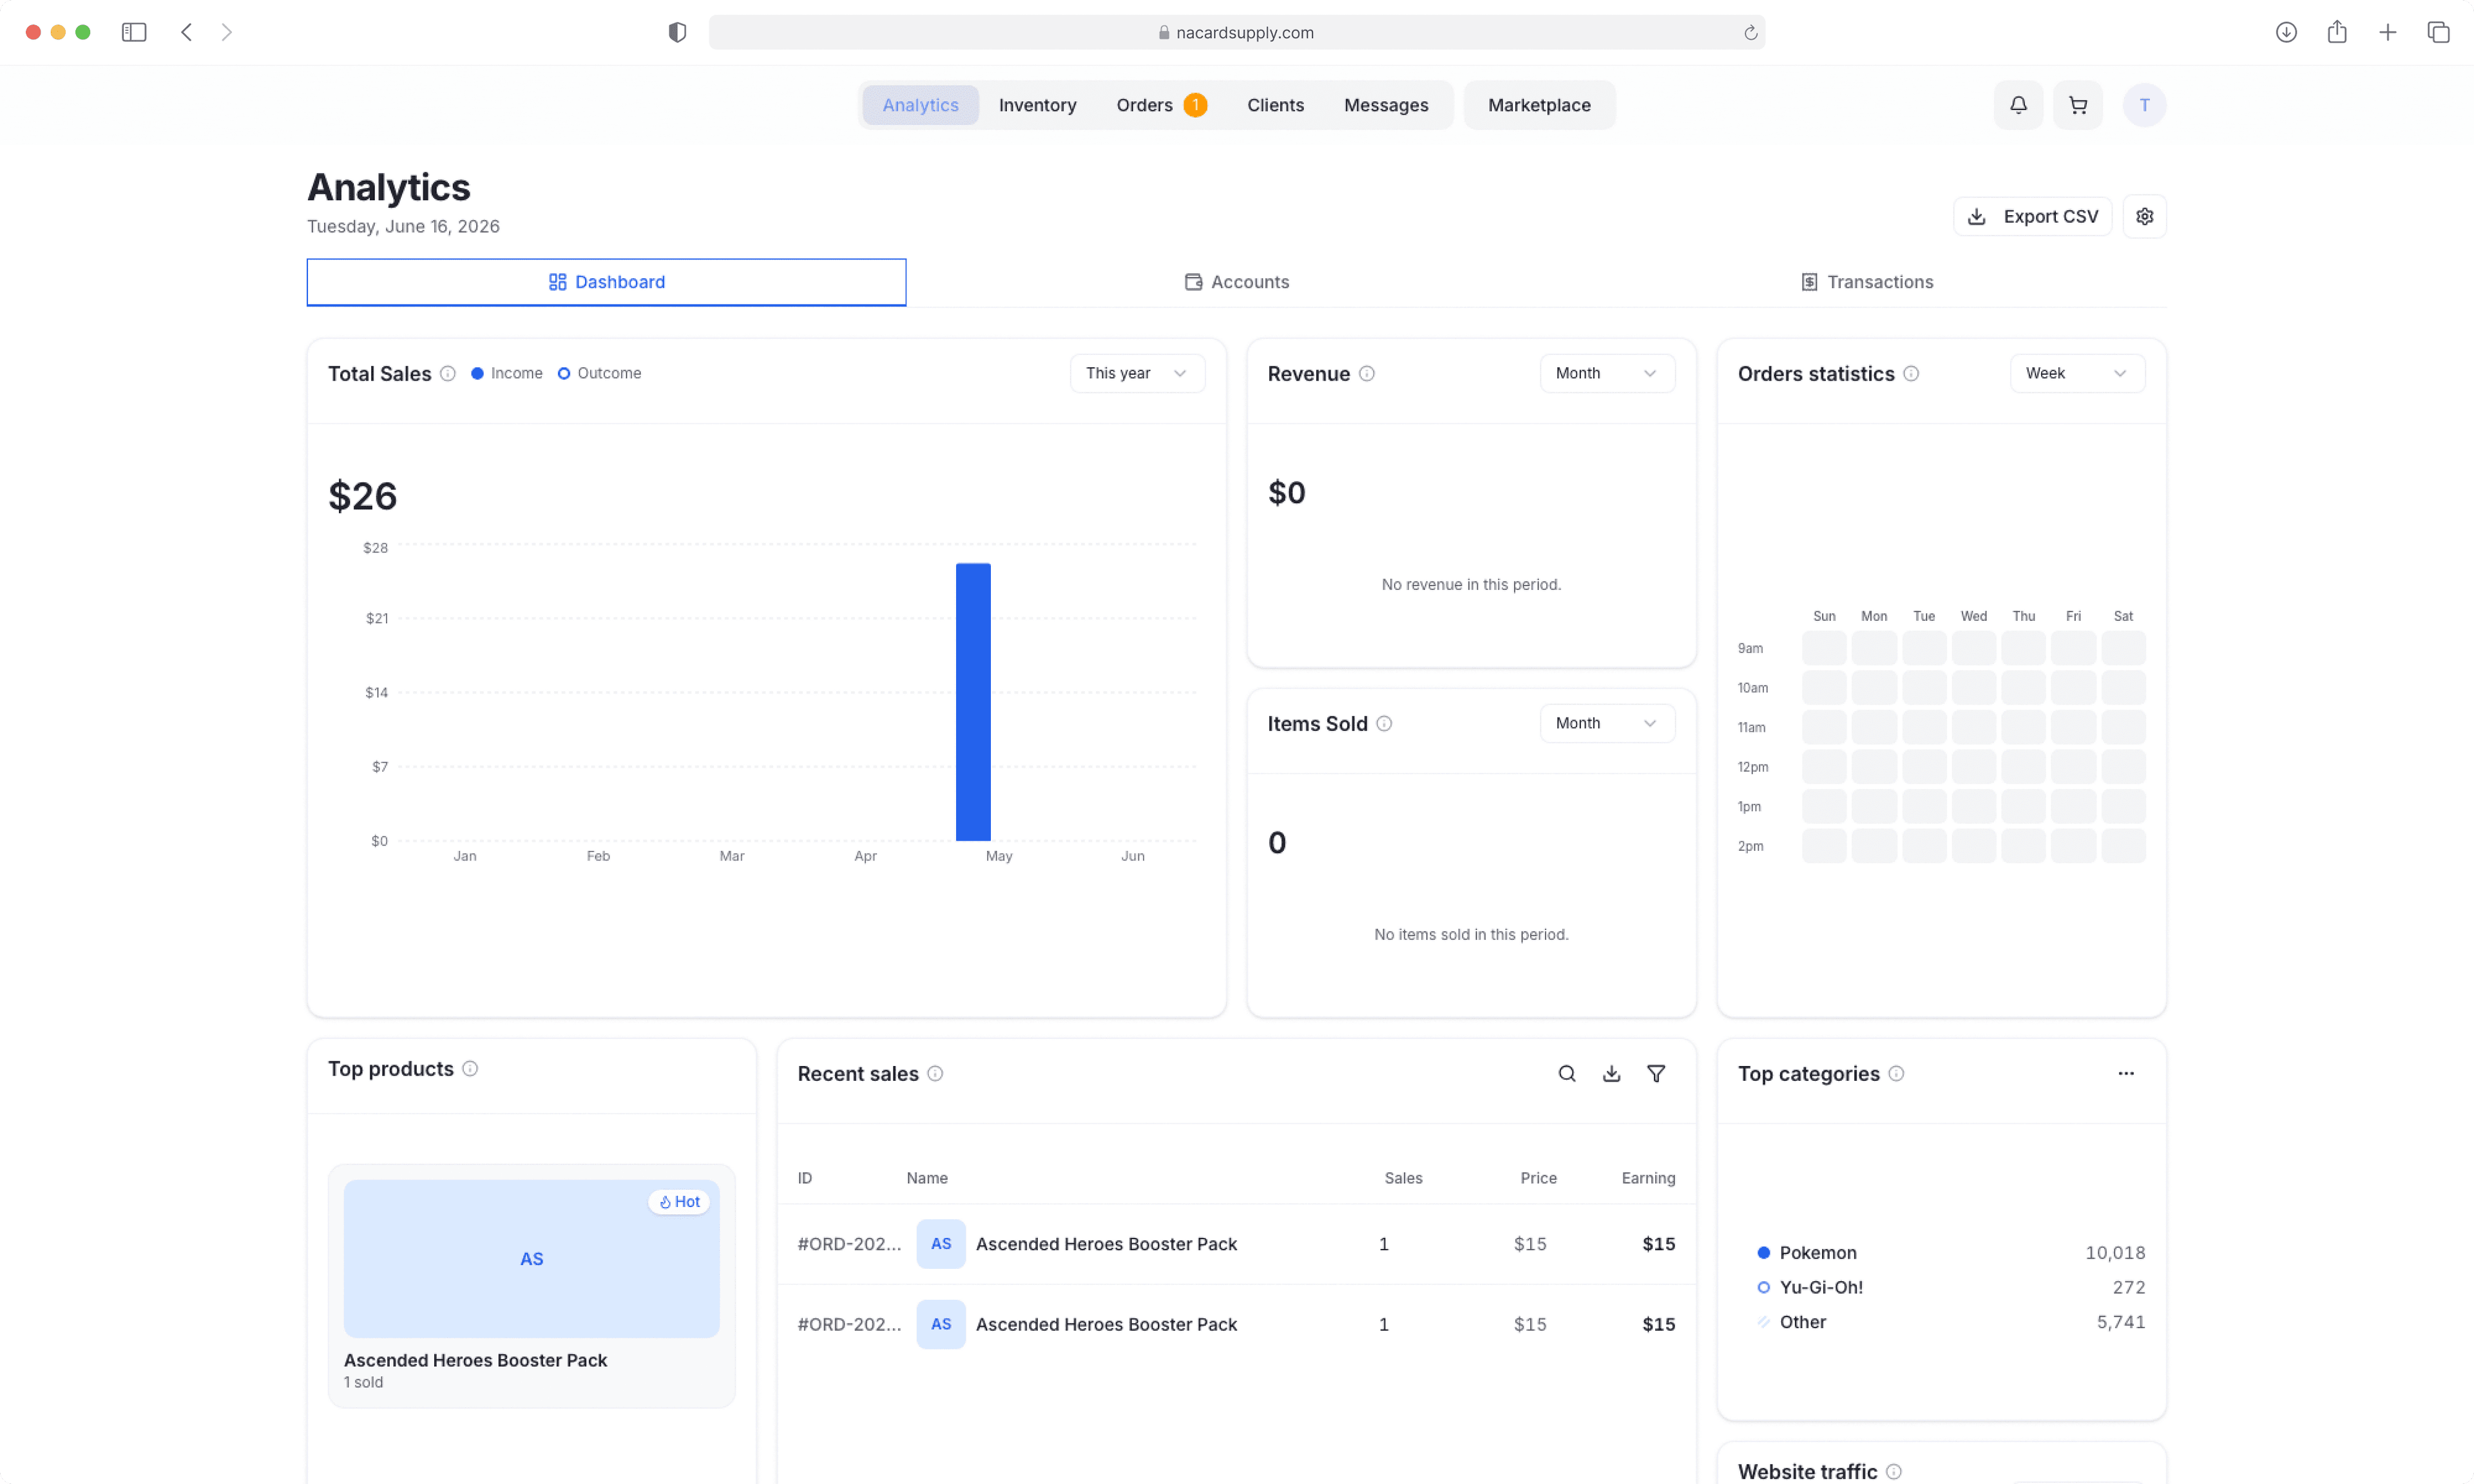
Task: Toggle Income series in Total Sales
Action: point(507,373)
